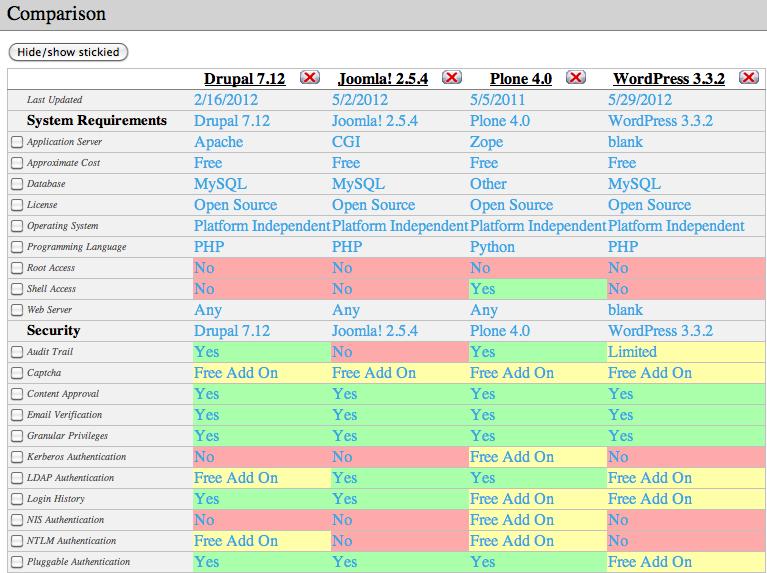767x573 pixels.
Task: Tick the Audit Trail checkbox
Action: (17, 352)
